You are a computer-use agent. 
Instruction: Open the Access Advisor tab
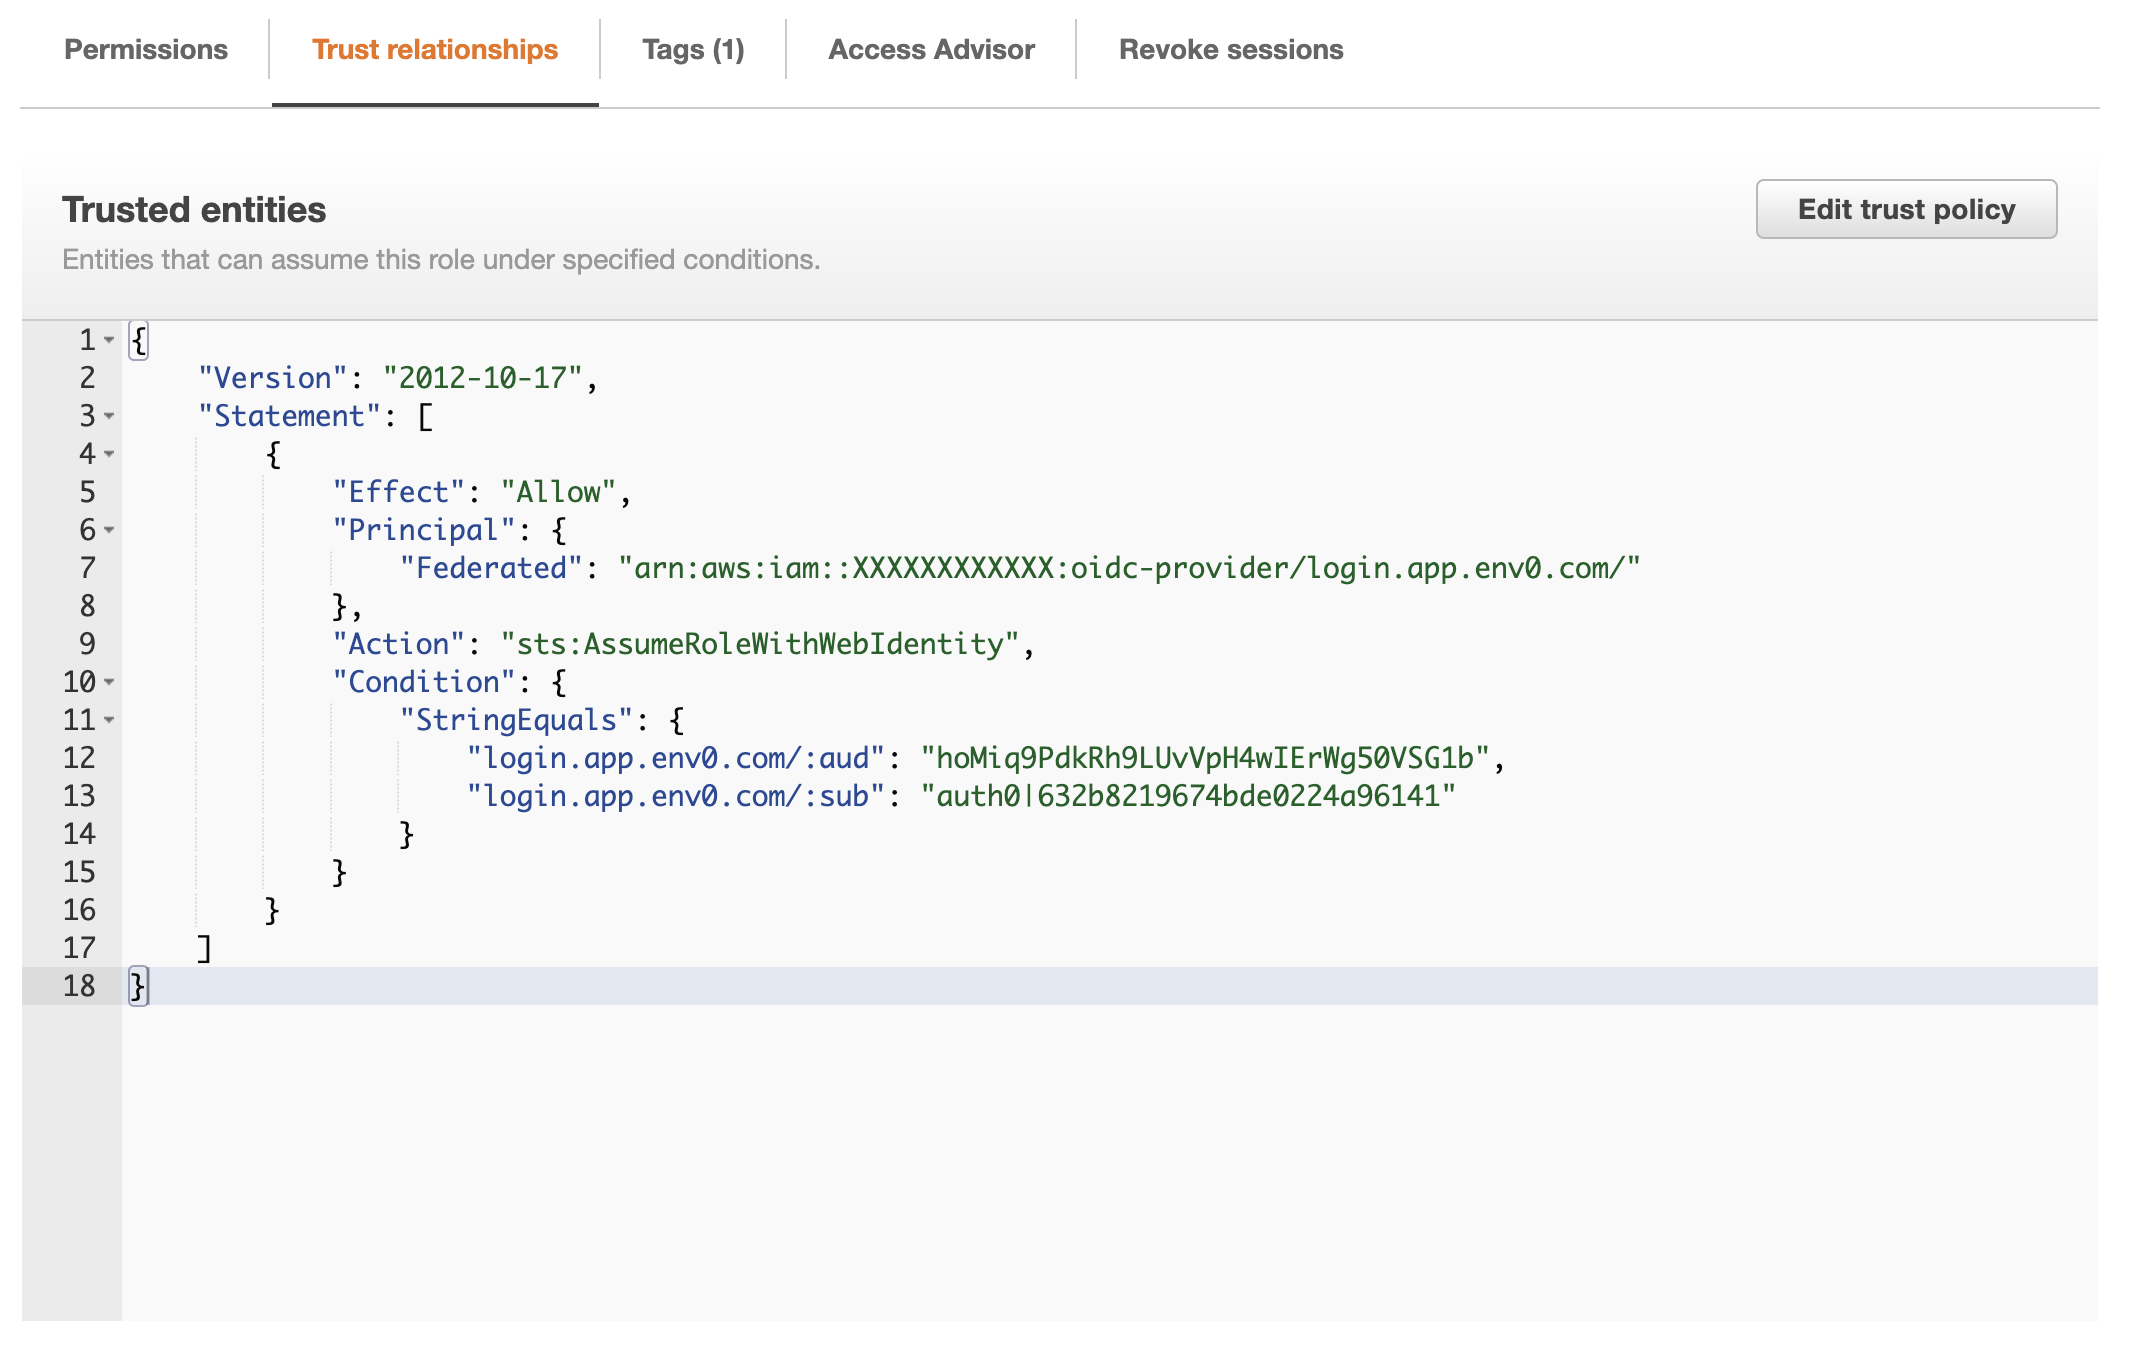point(931,50)
